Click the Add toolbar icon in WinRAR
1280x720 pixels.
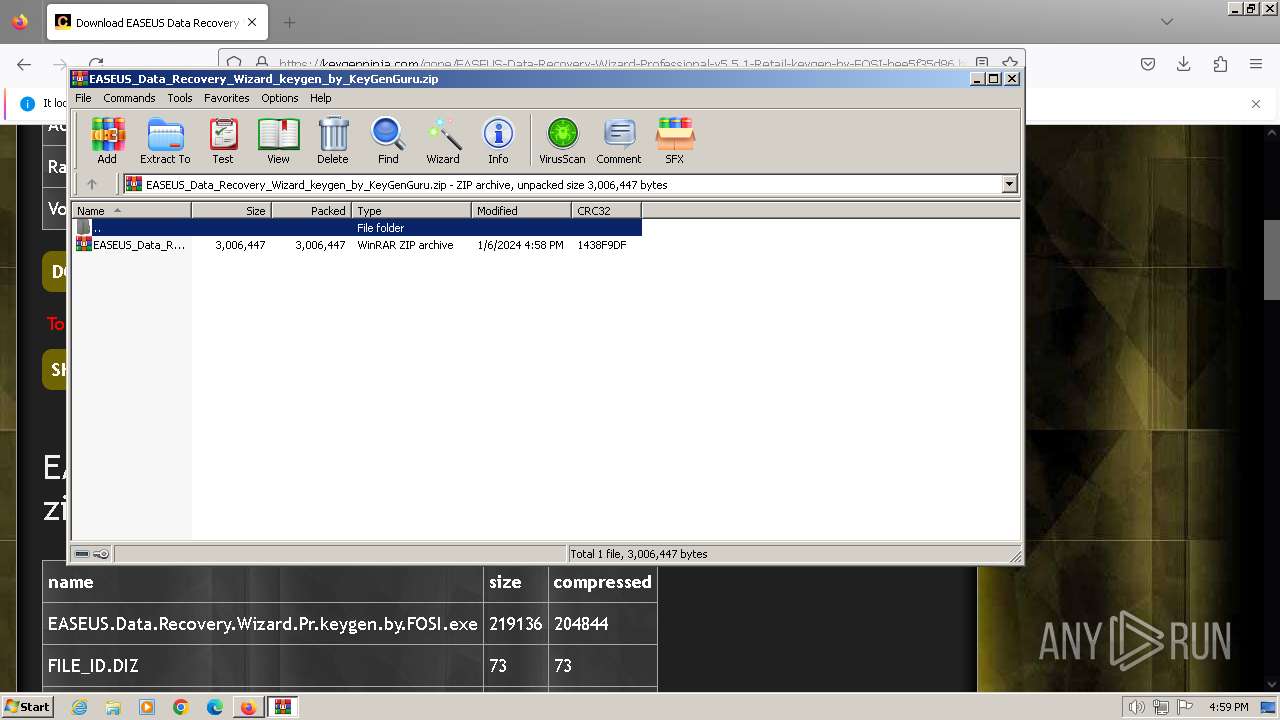click(x=107, y=140)
